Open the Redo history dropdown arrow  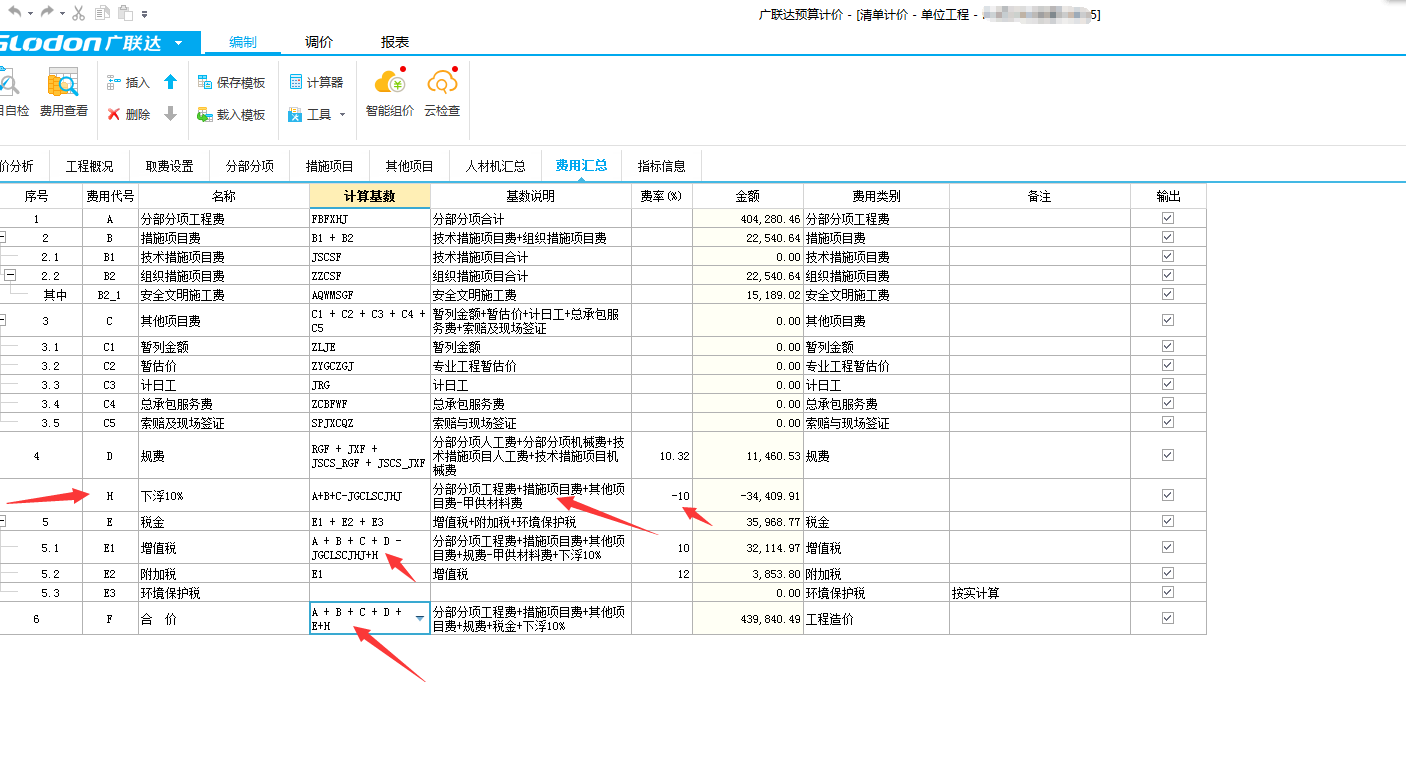pyautogui.click(x=62, y=13)
